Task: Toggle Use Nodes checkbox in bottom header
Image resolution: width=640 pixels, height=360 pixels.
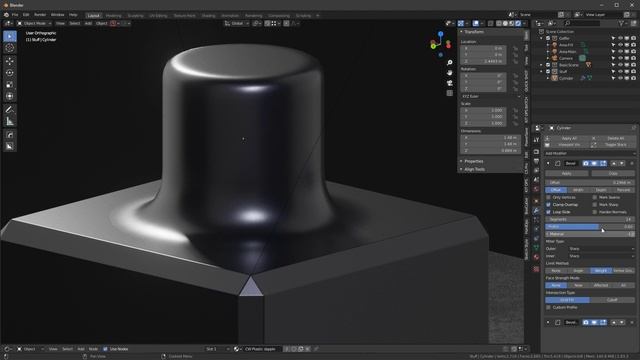Action: click(106, 349)
